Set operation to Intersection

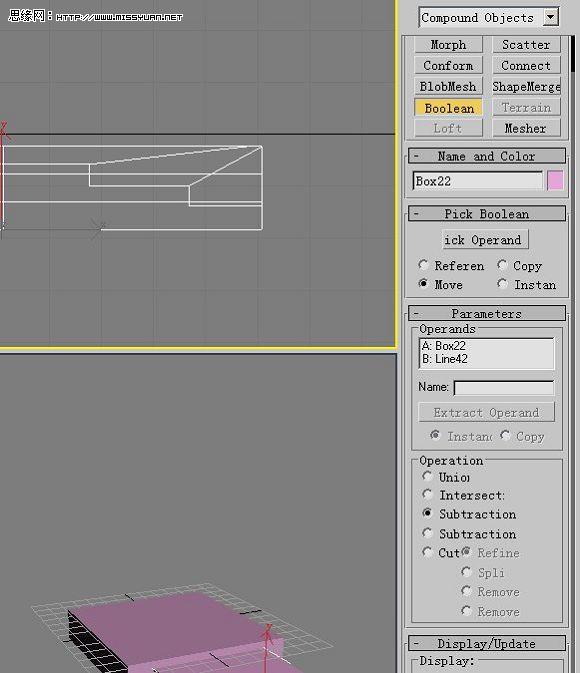click(463, 495)
